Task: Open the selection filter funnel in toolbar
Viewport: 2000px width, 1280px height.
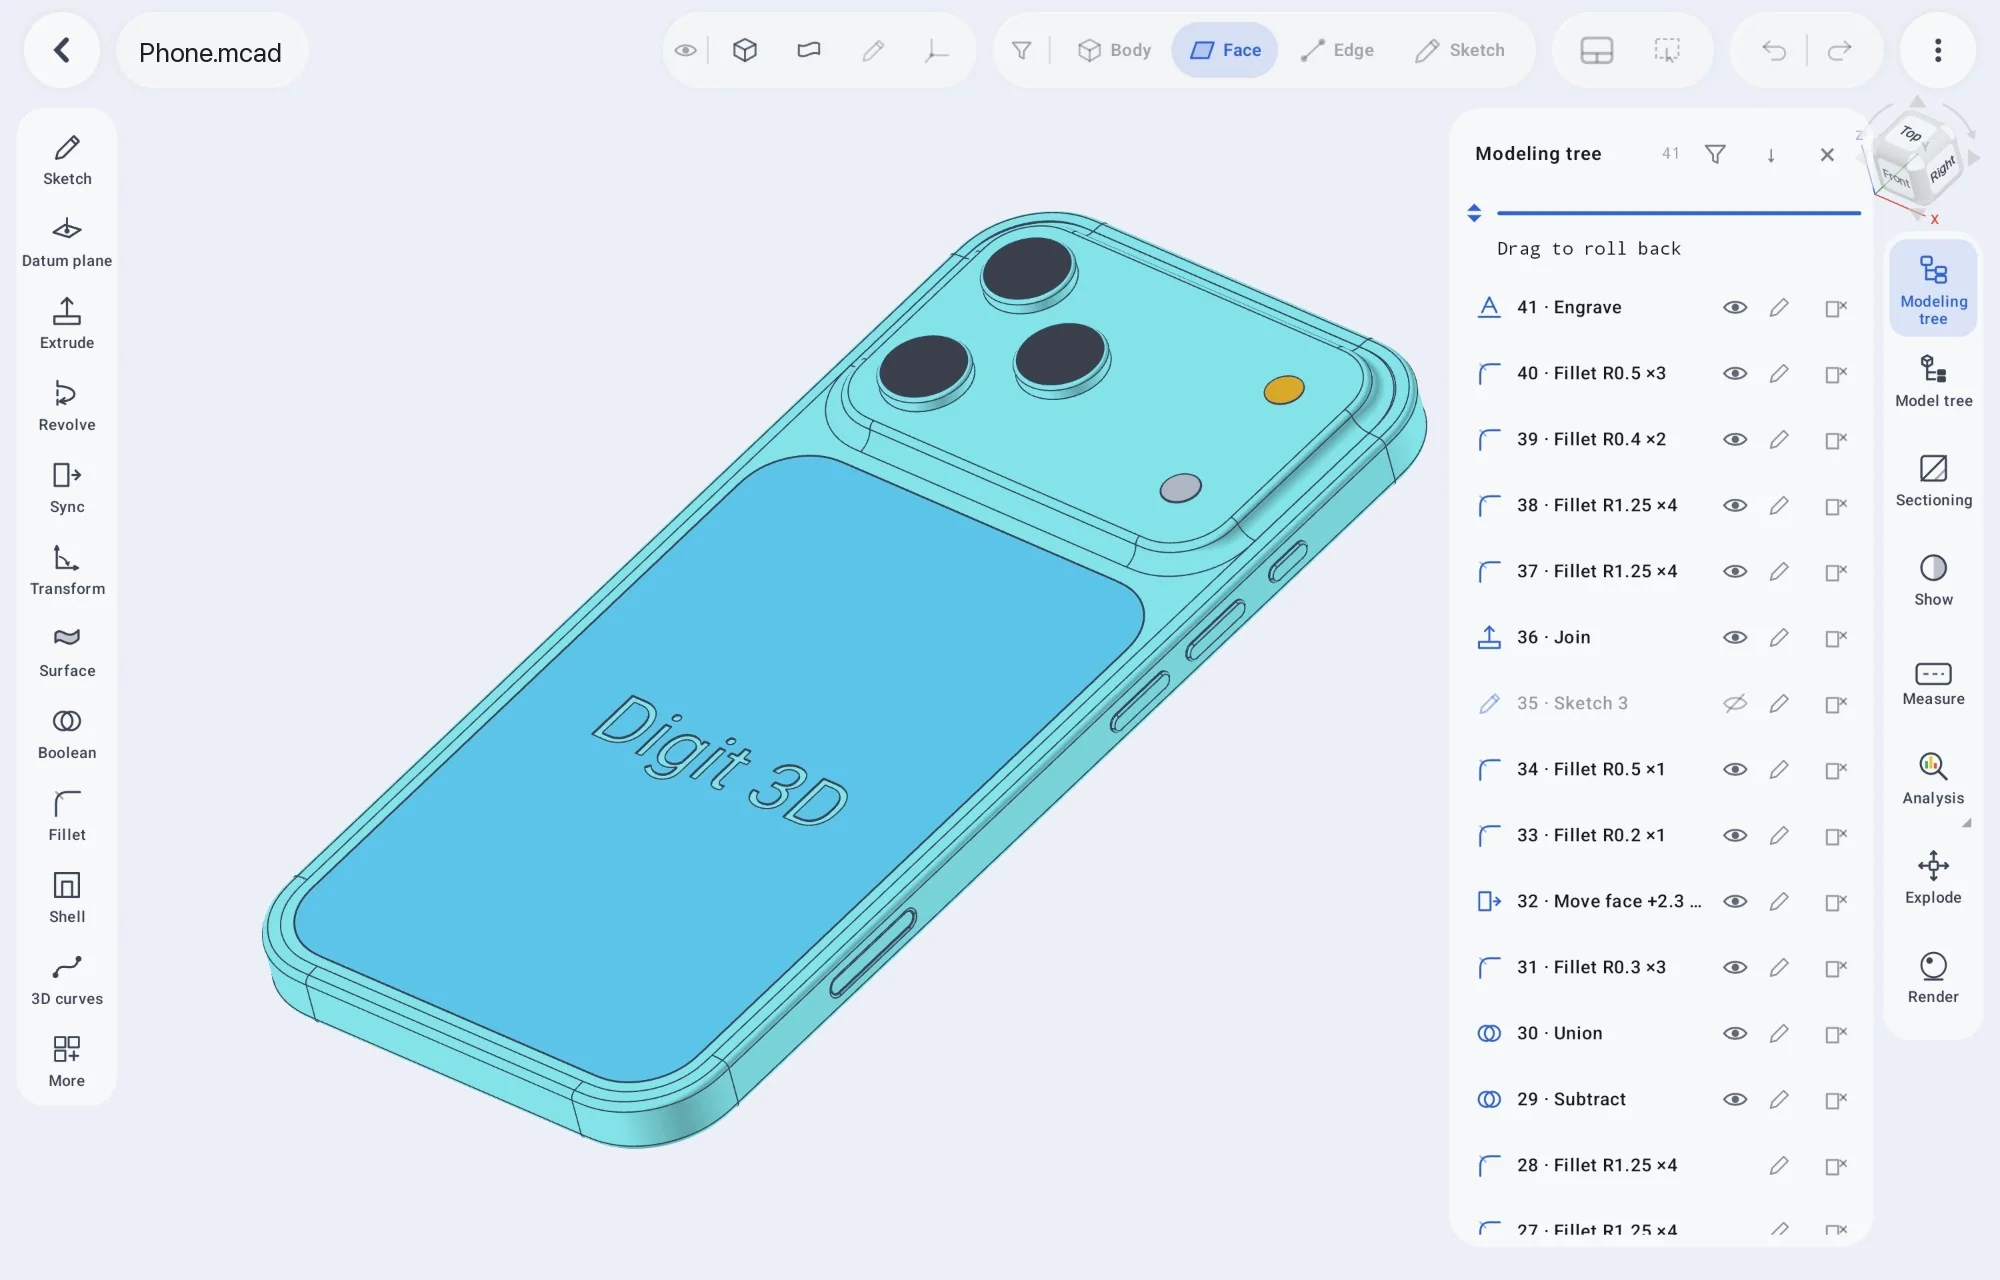Action: coord(1021,50)
